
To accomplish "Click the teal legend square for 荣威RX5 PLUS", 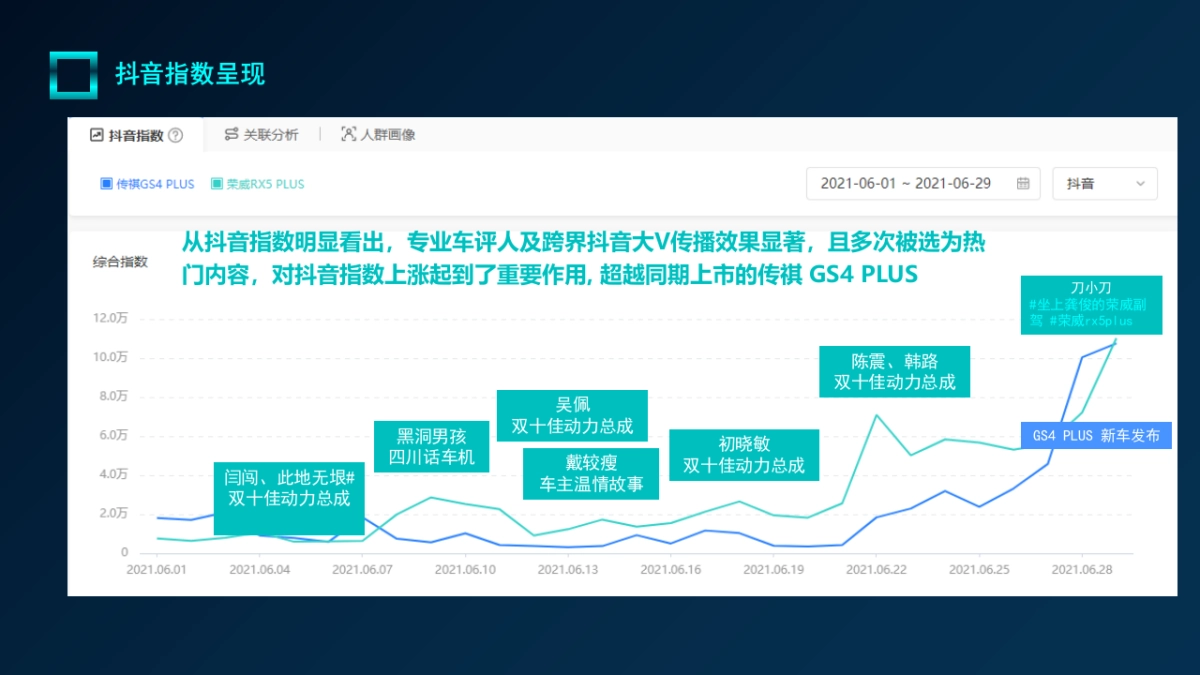I will (x=219, y=184).
